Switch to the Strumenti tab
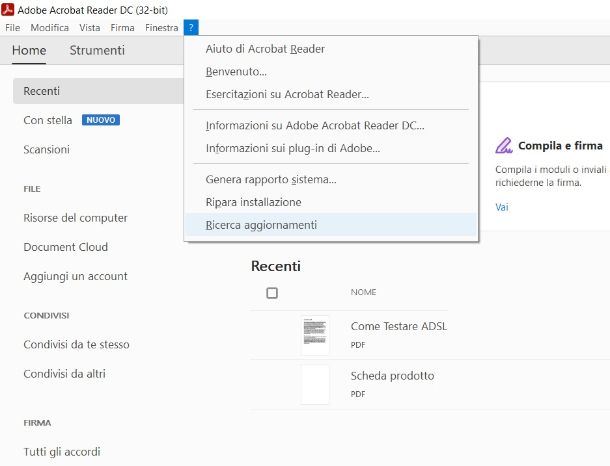Viewport: 610px width, 466px height. (x=97, y=51)
